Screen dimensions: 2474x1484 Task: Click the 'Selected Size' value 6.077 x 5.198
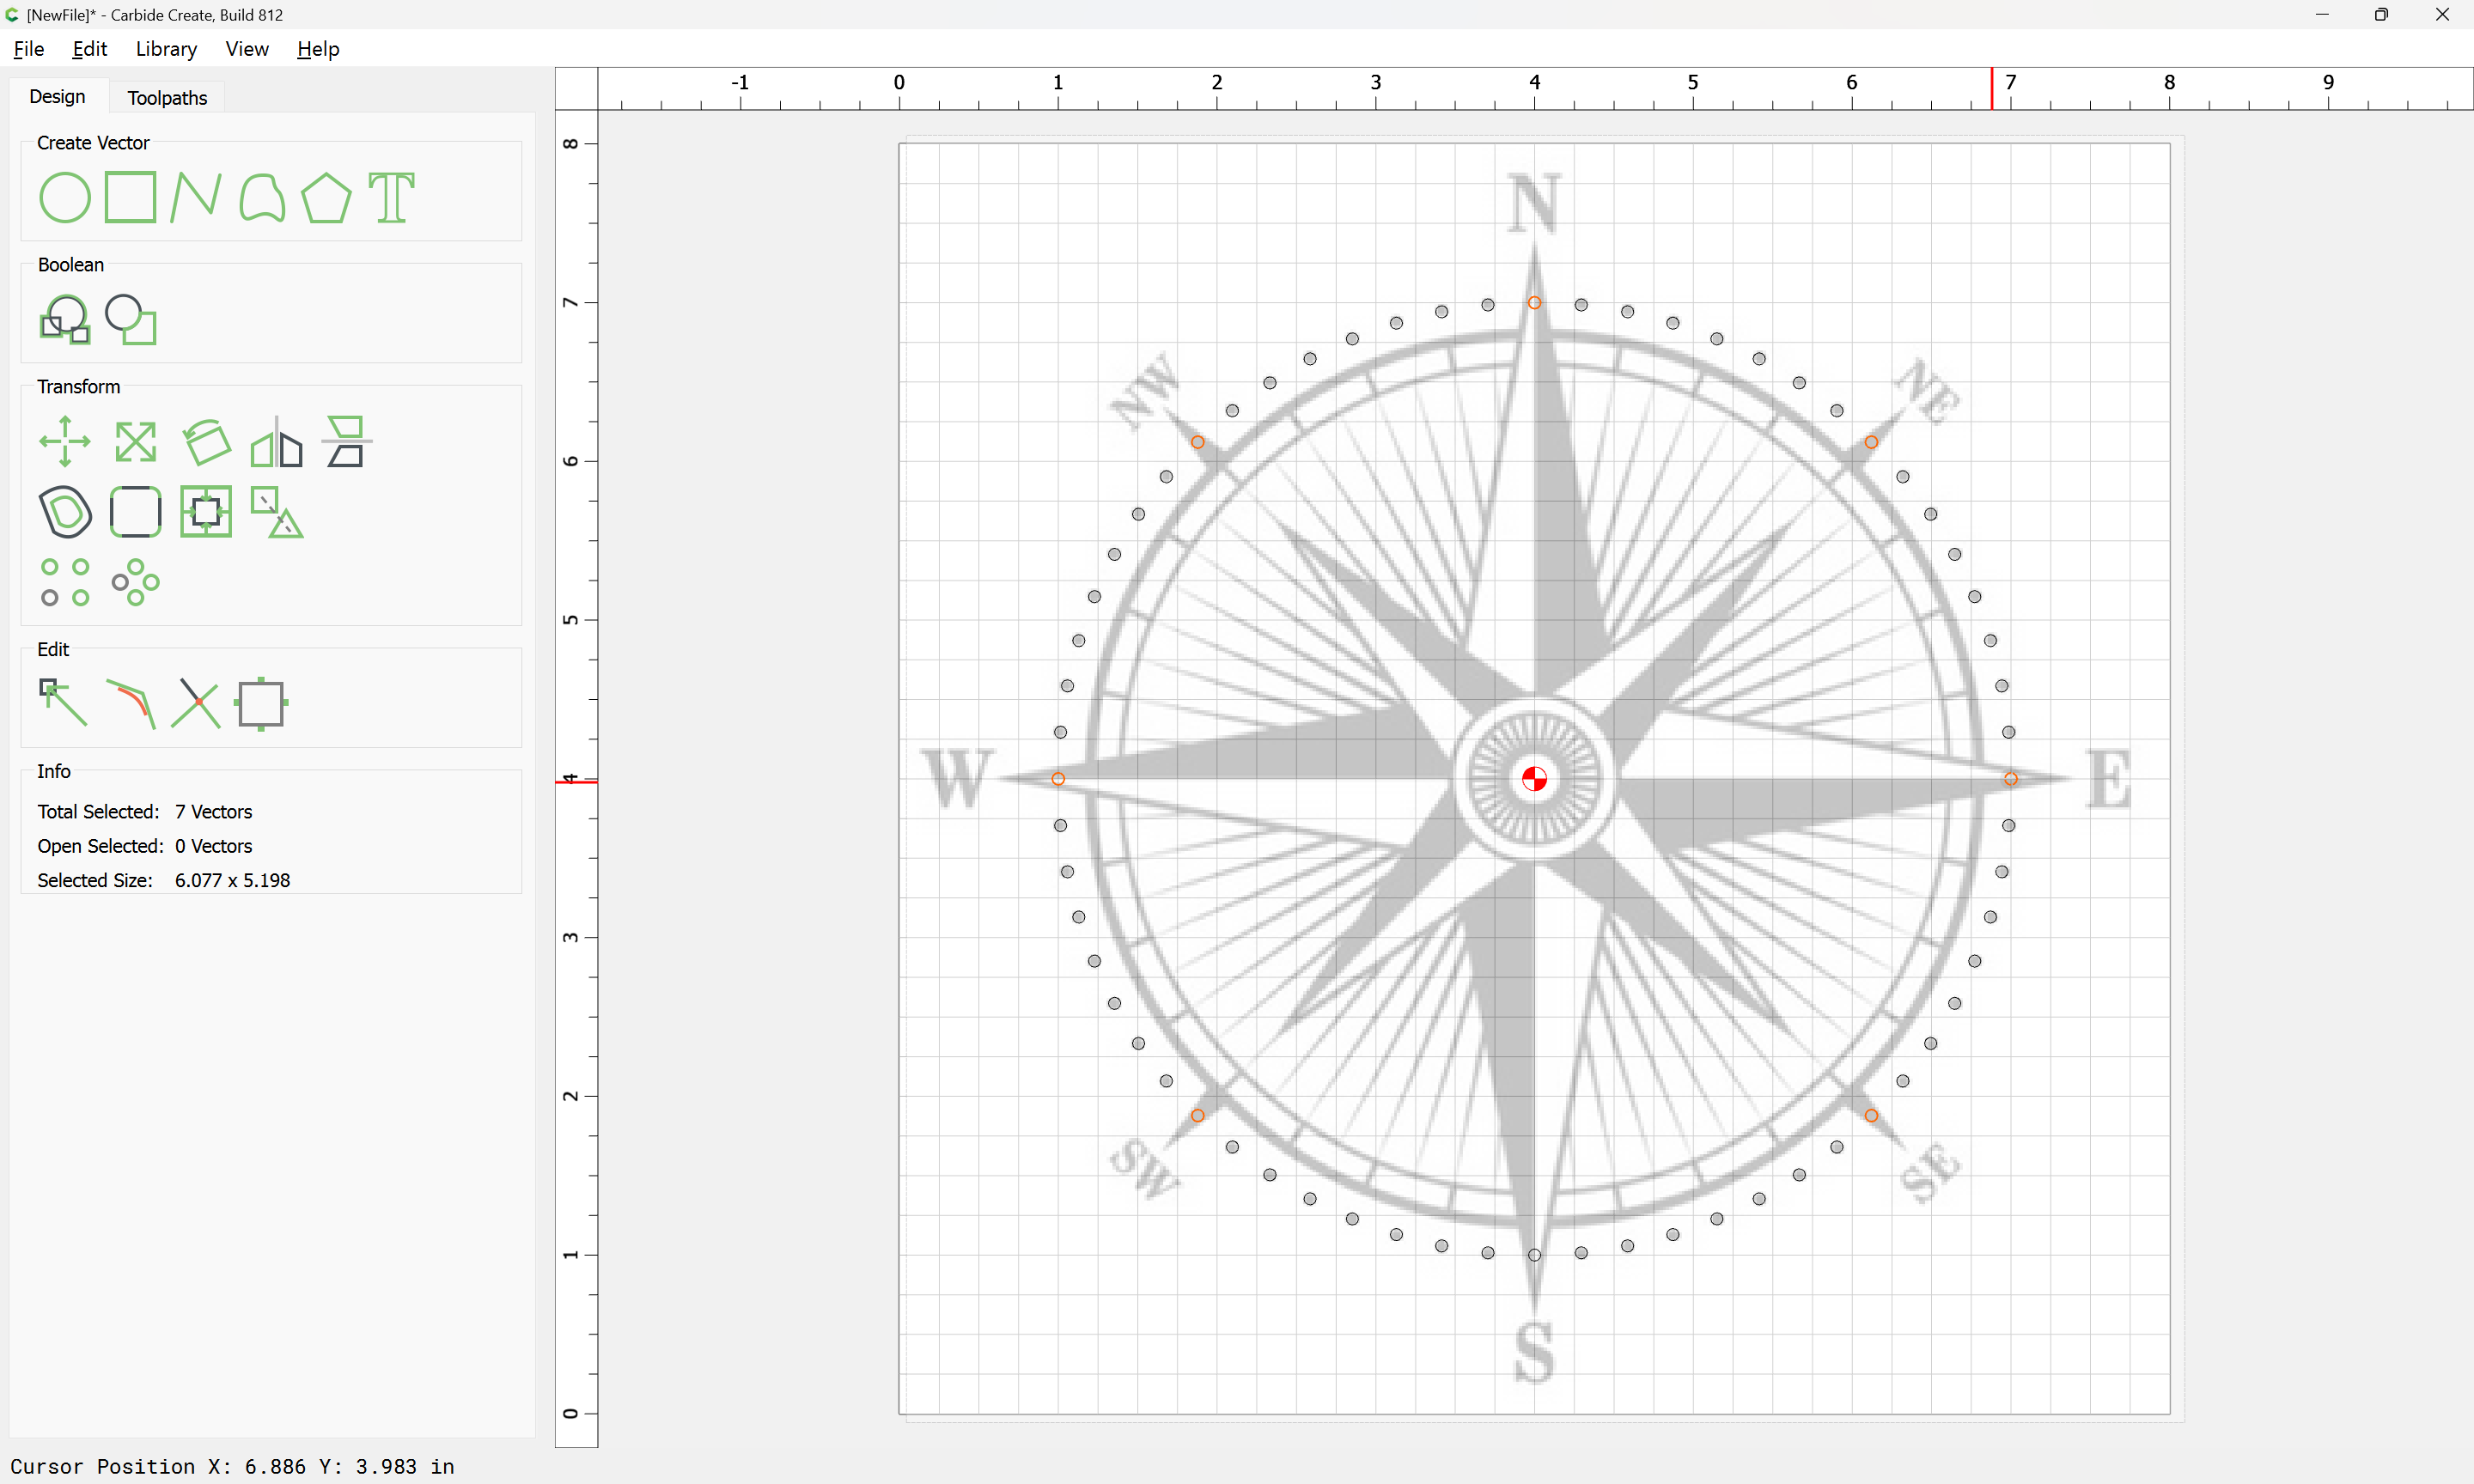pyautogui.click(x=232, y=881)
